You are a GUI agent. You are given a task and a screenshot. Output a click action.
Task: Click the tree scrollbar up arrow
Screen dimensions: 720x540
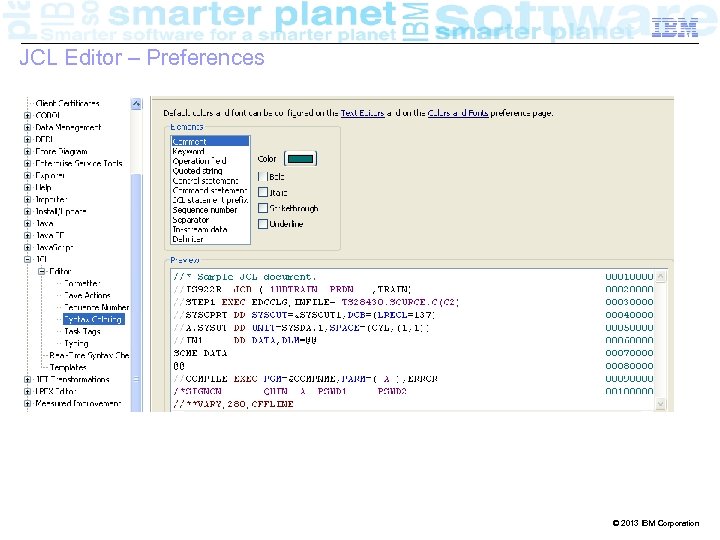[136, 104]
